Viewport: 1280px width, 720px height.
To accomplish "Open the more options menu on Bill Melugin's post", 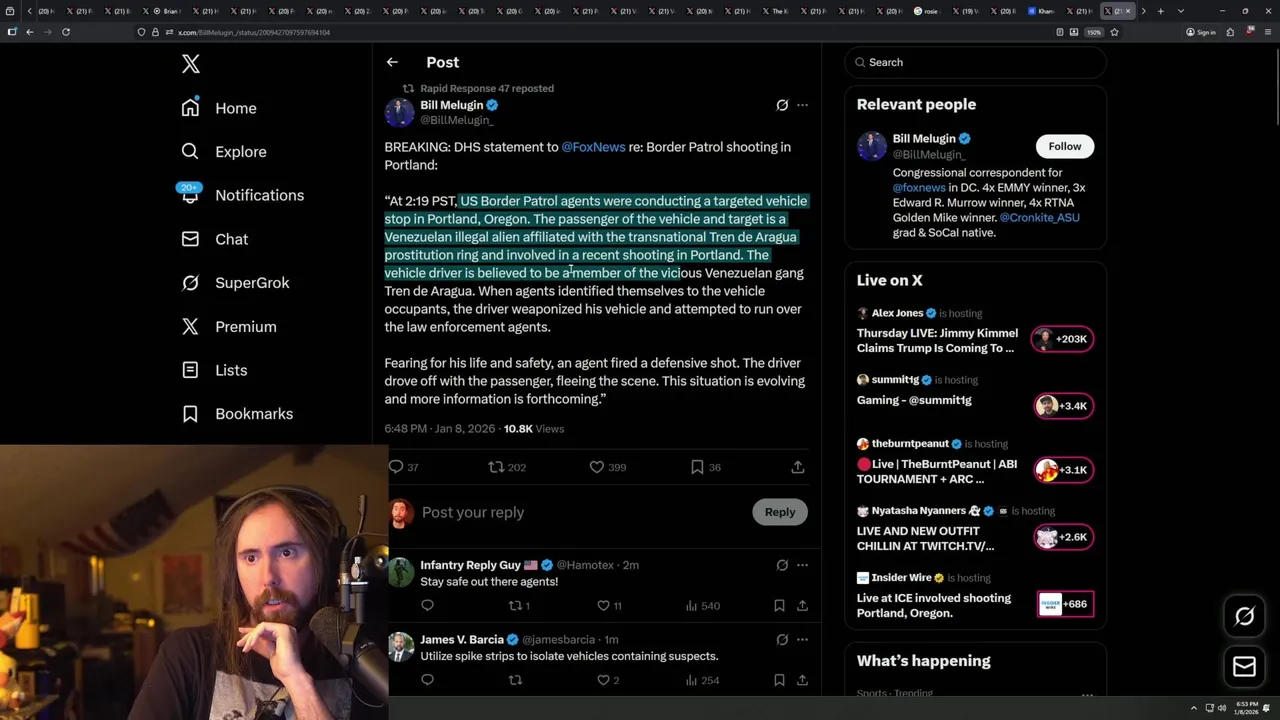I will point(802,105).
